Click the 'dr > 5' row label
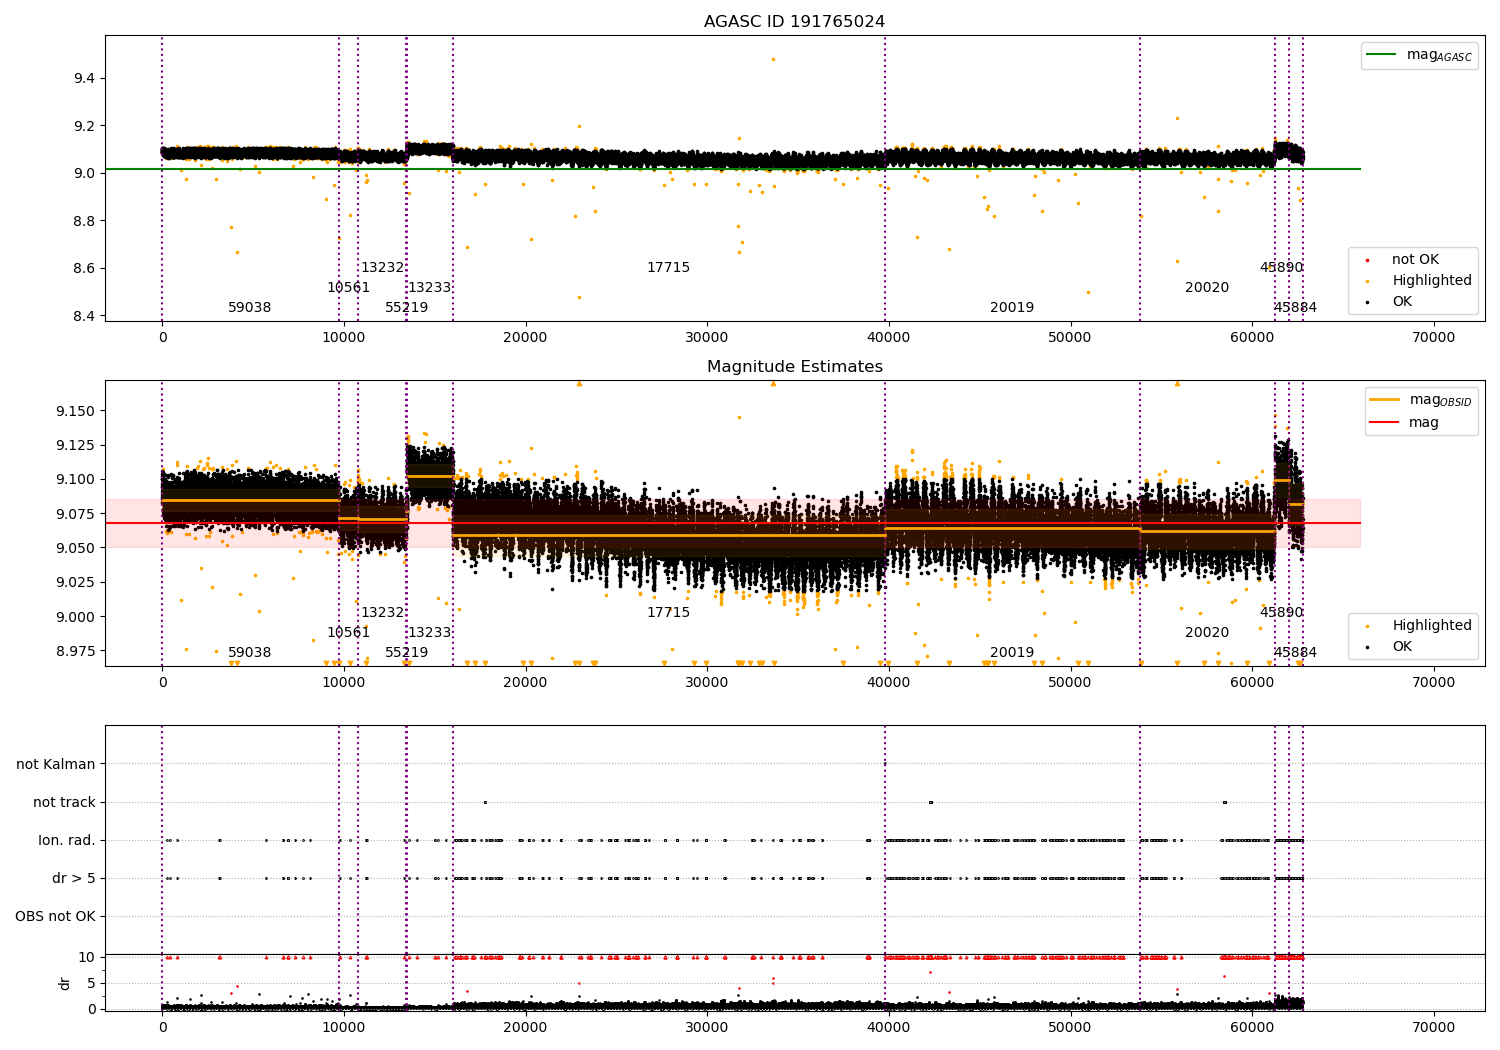Viewport: 1500px width, 1050px height. tap(74, 879)
